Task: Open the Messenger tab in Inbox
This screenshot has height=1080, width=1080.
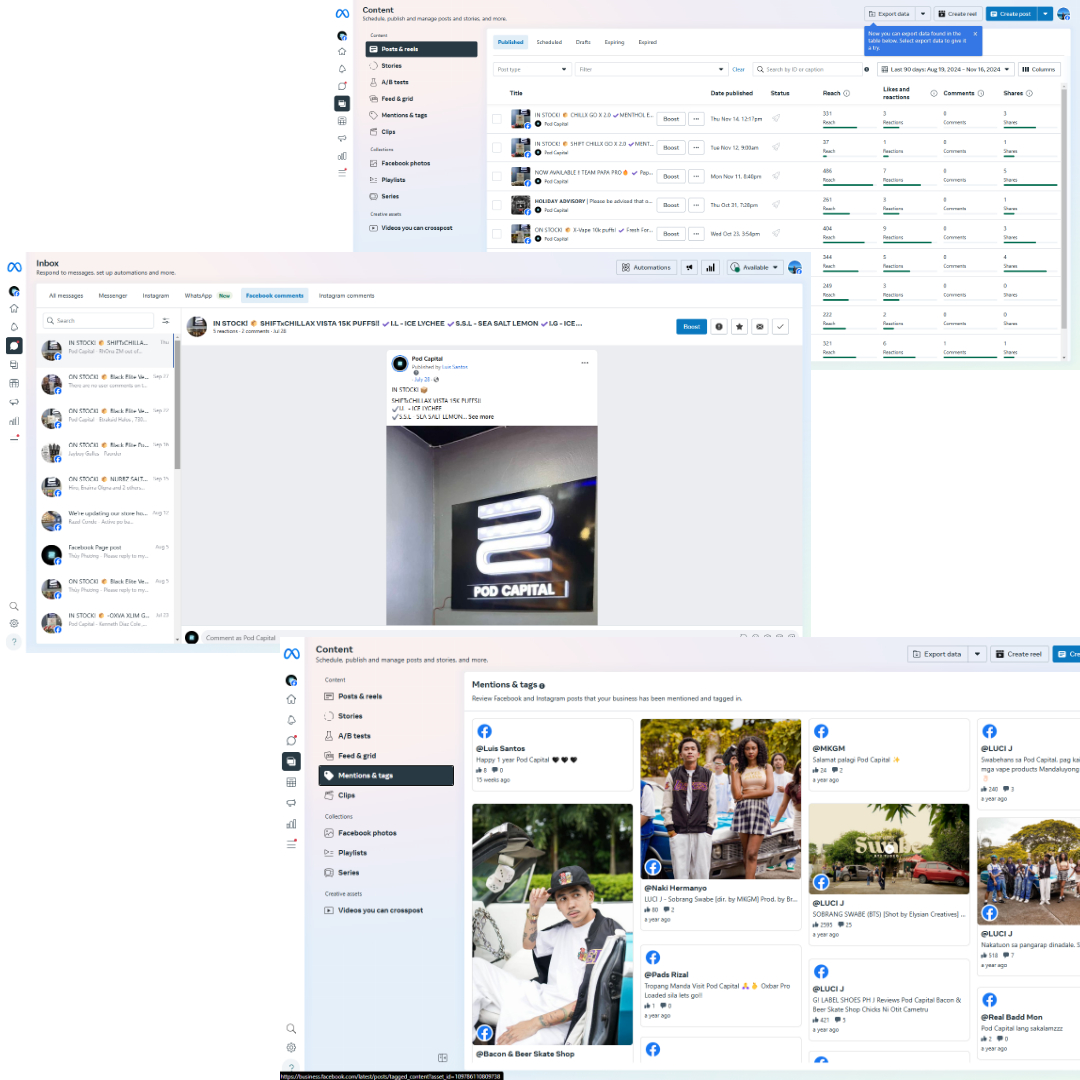Action: [x=113, y=296]
